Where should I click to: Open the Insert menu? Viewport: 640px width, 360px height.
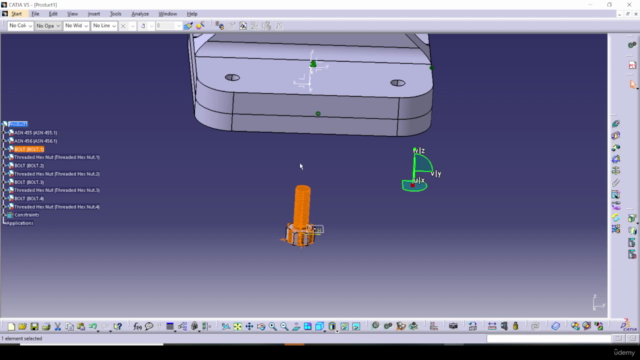point(94,14)
